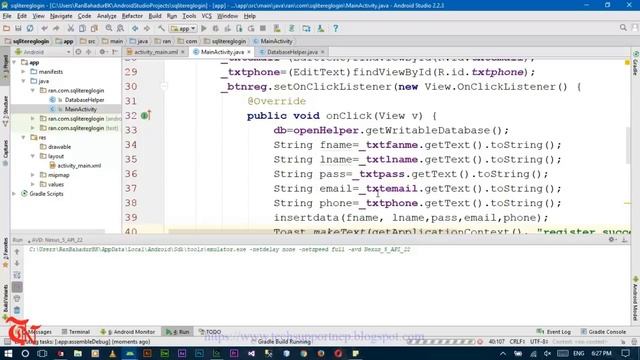Click the MainActivity breadcrumb

(273, 41)
